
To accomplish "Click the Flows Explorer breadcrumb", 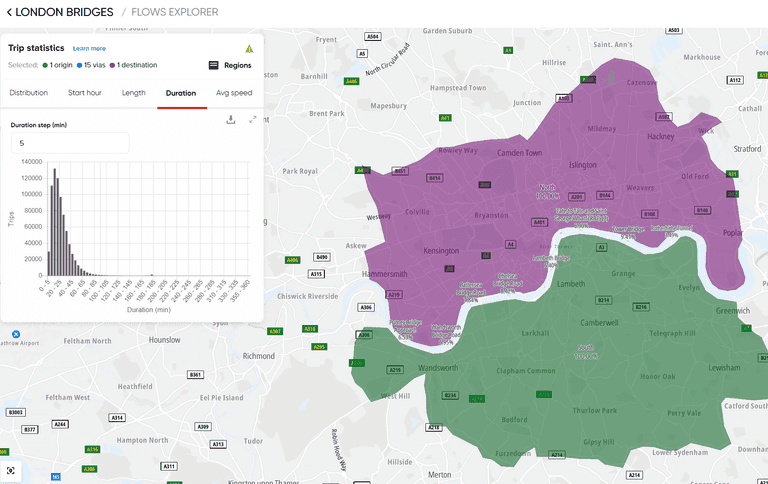I will point(174,12).
